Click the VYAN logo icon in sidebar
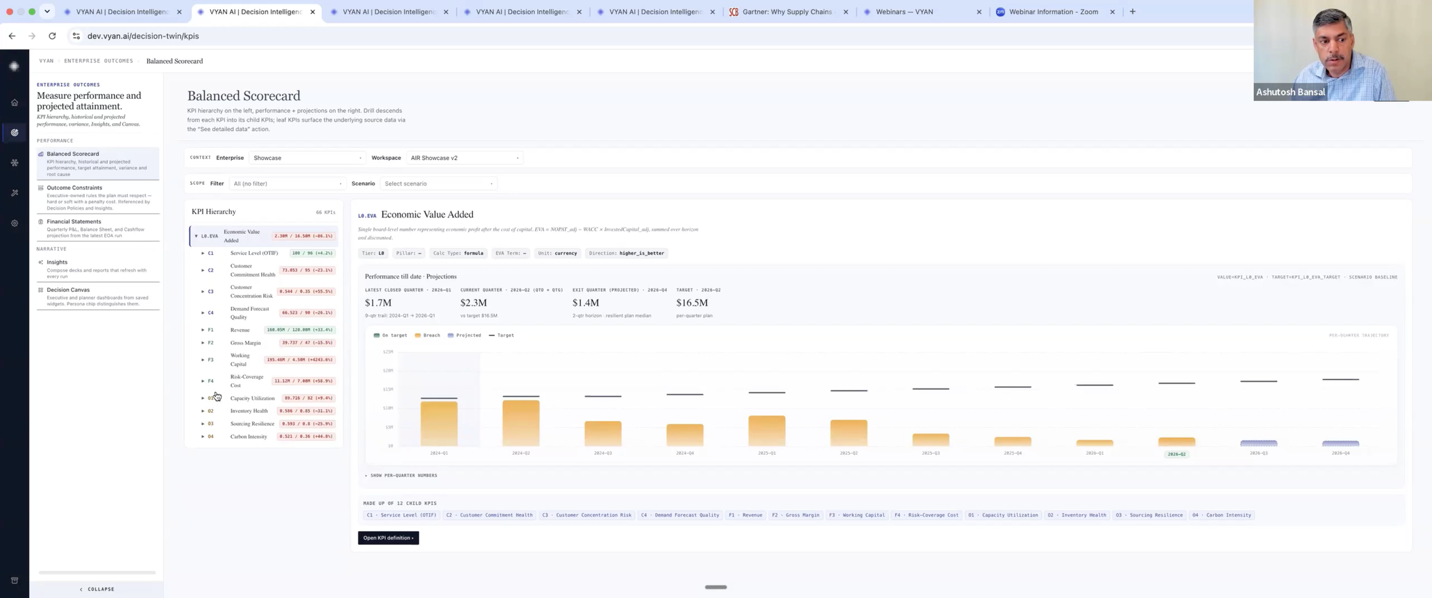The height and width of the screenshot is (598, 1432). [x=14, y=66]
